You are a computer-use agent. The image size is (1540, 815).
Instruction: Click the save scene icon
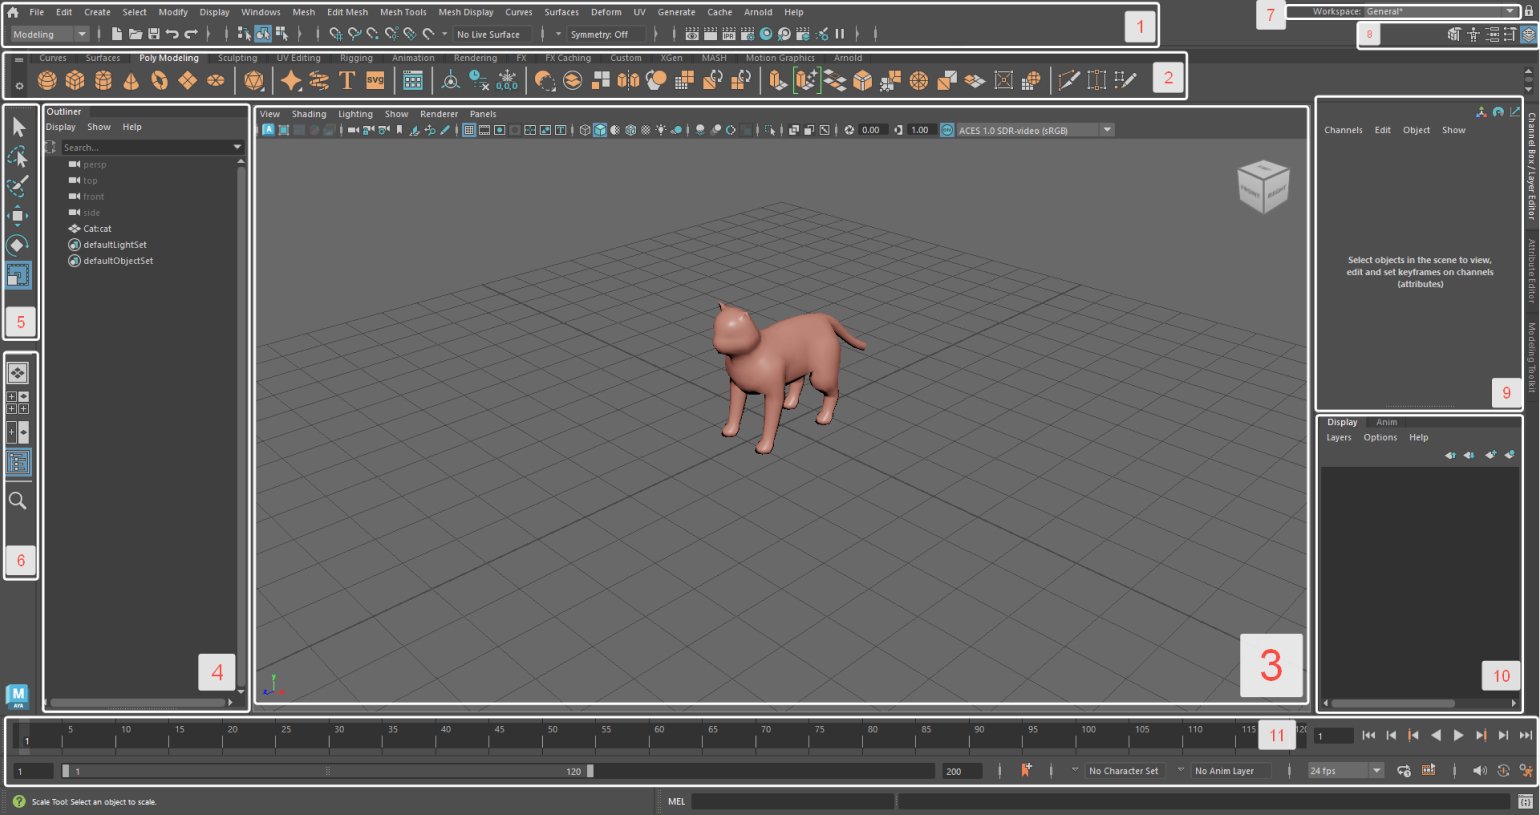tap(153, 34)
